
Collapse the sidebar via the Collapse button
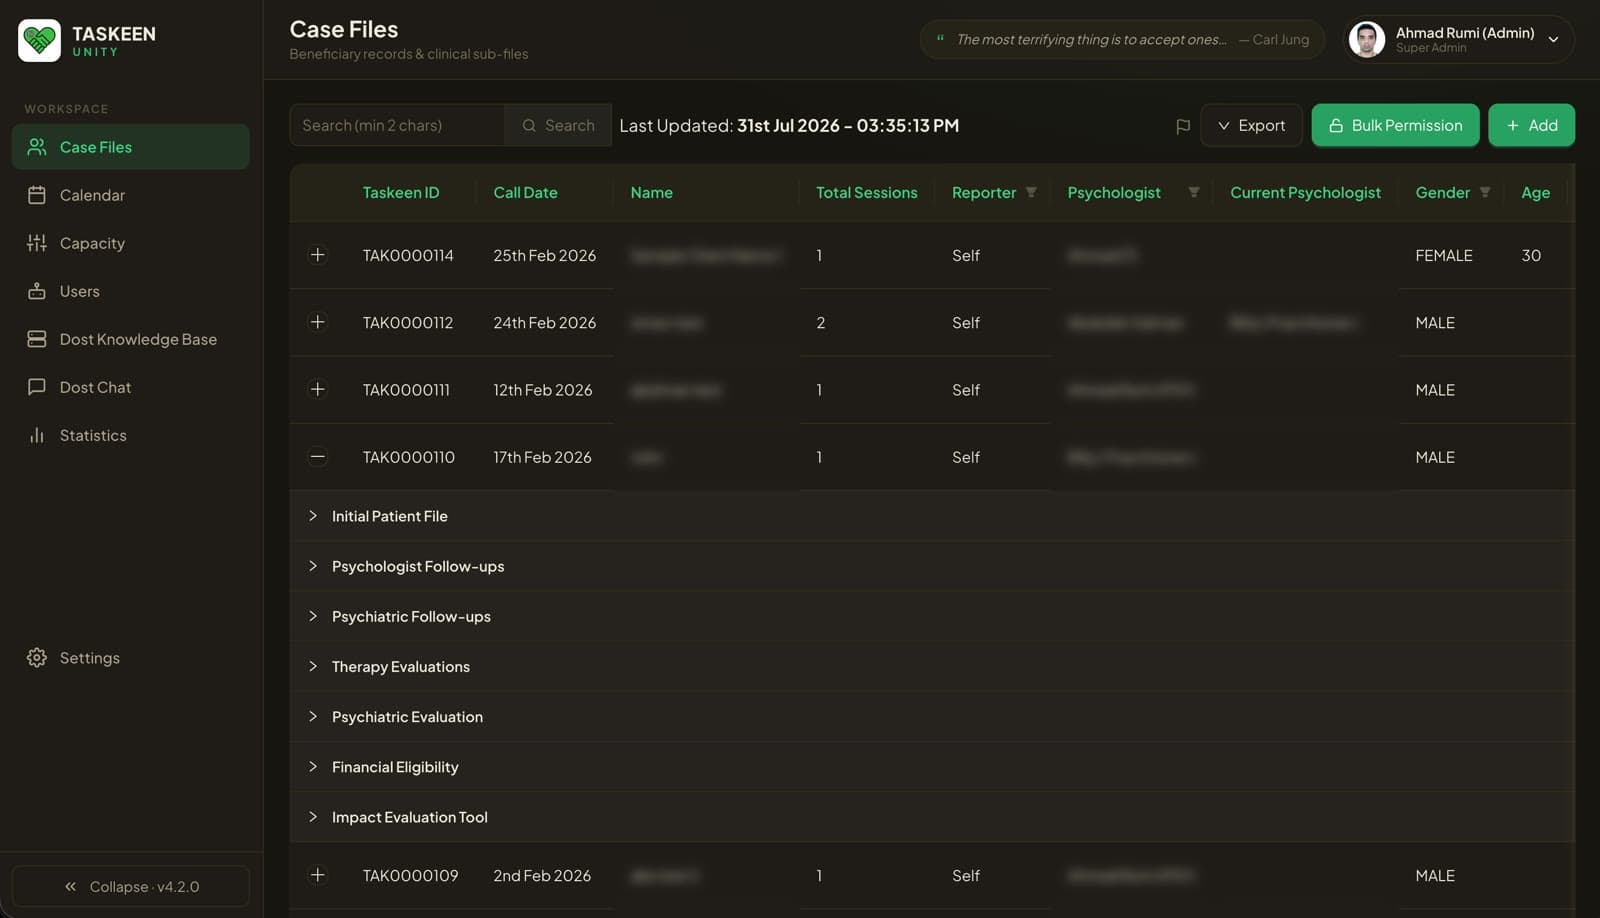tap(131, 886)
